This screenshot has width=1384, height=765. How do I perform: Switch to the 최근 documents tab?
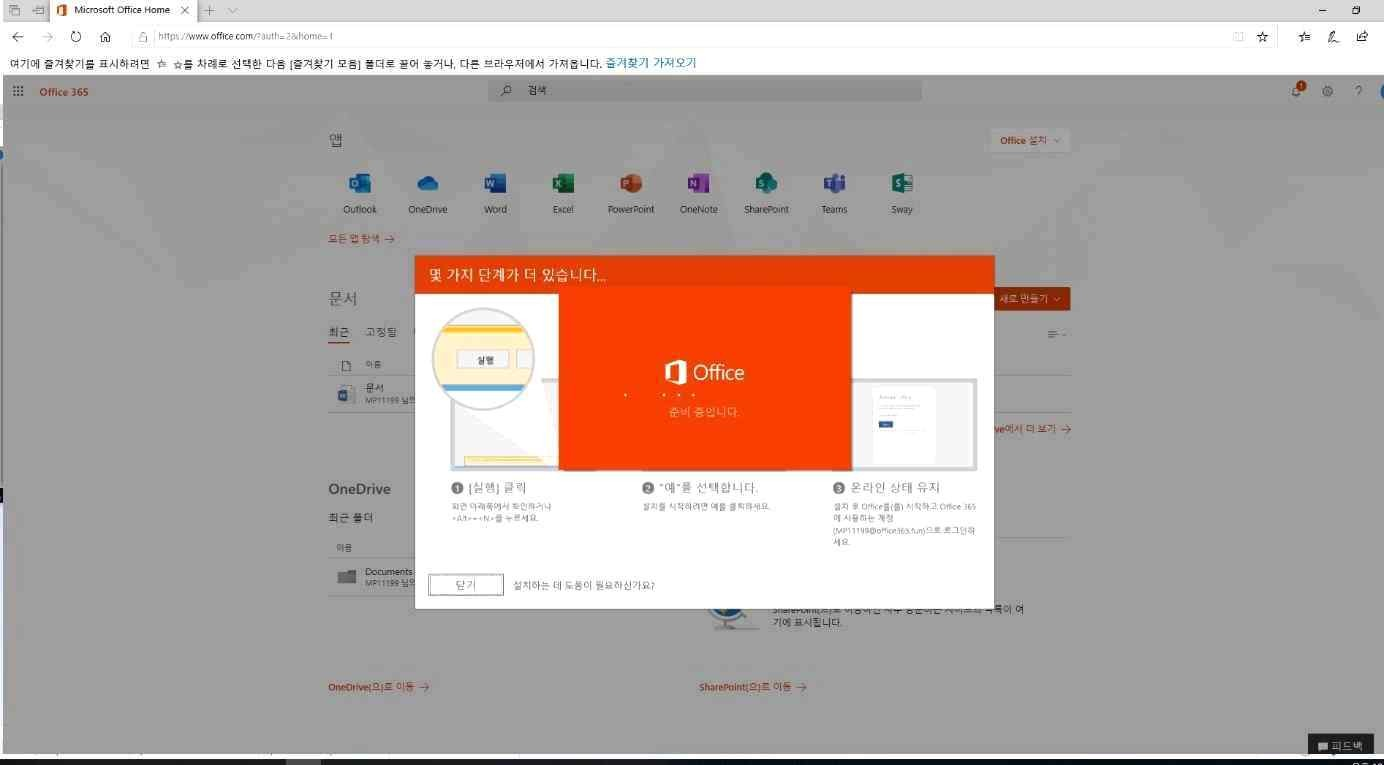tap(339, 332)
